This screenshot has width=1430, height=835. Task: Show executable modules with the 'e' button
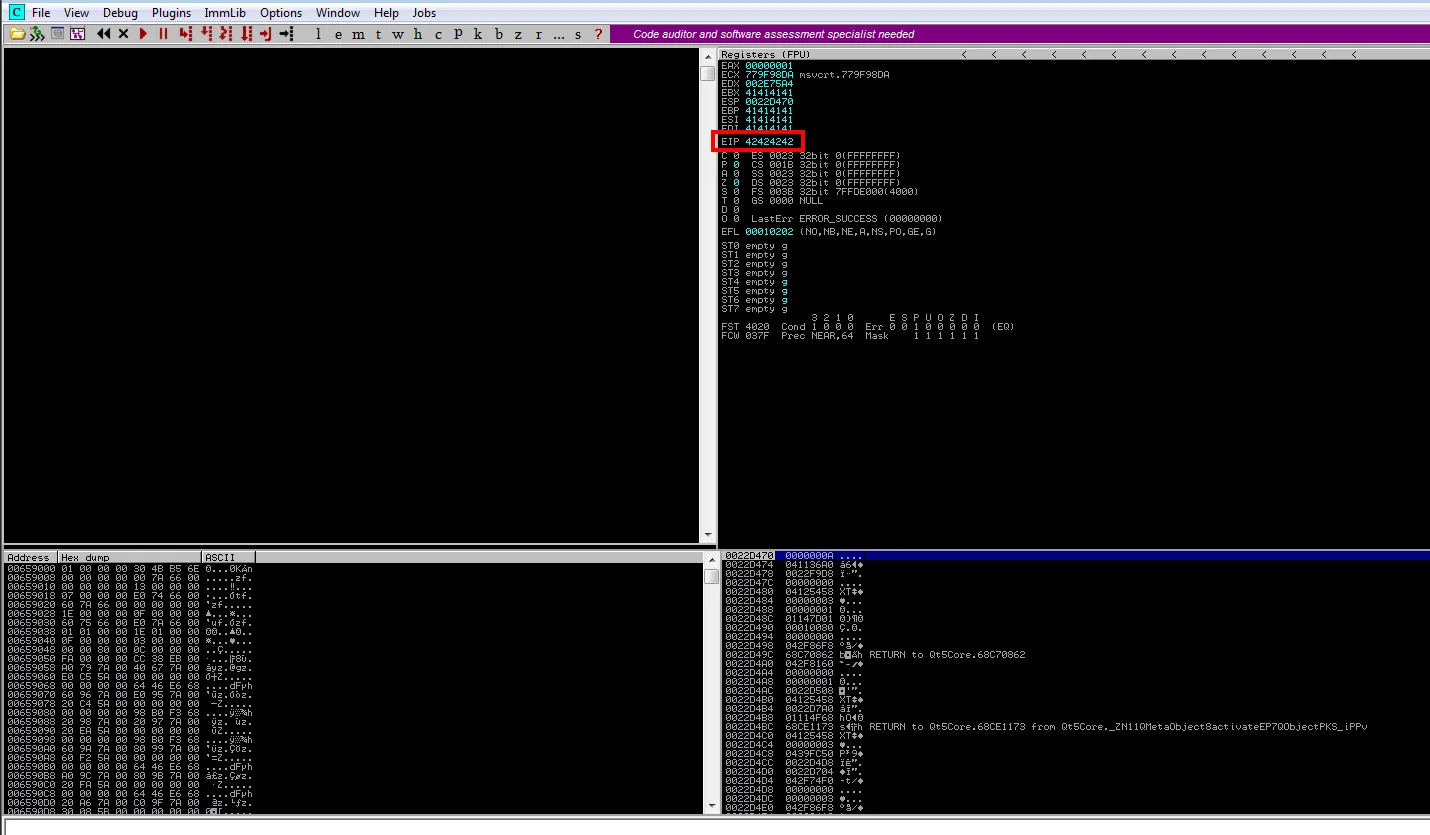337,34
